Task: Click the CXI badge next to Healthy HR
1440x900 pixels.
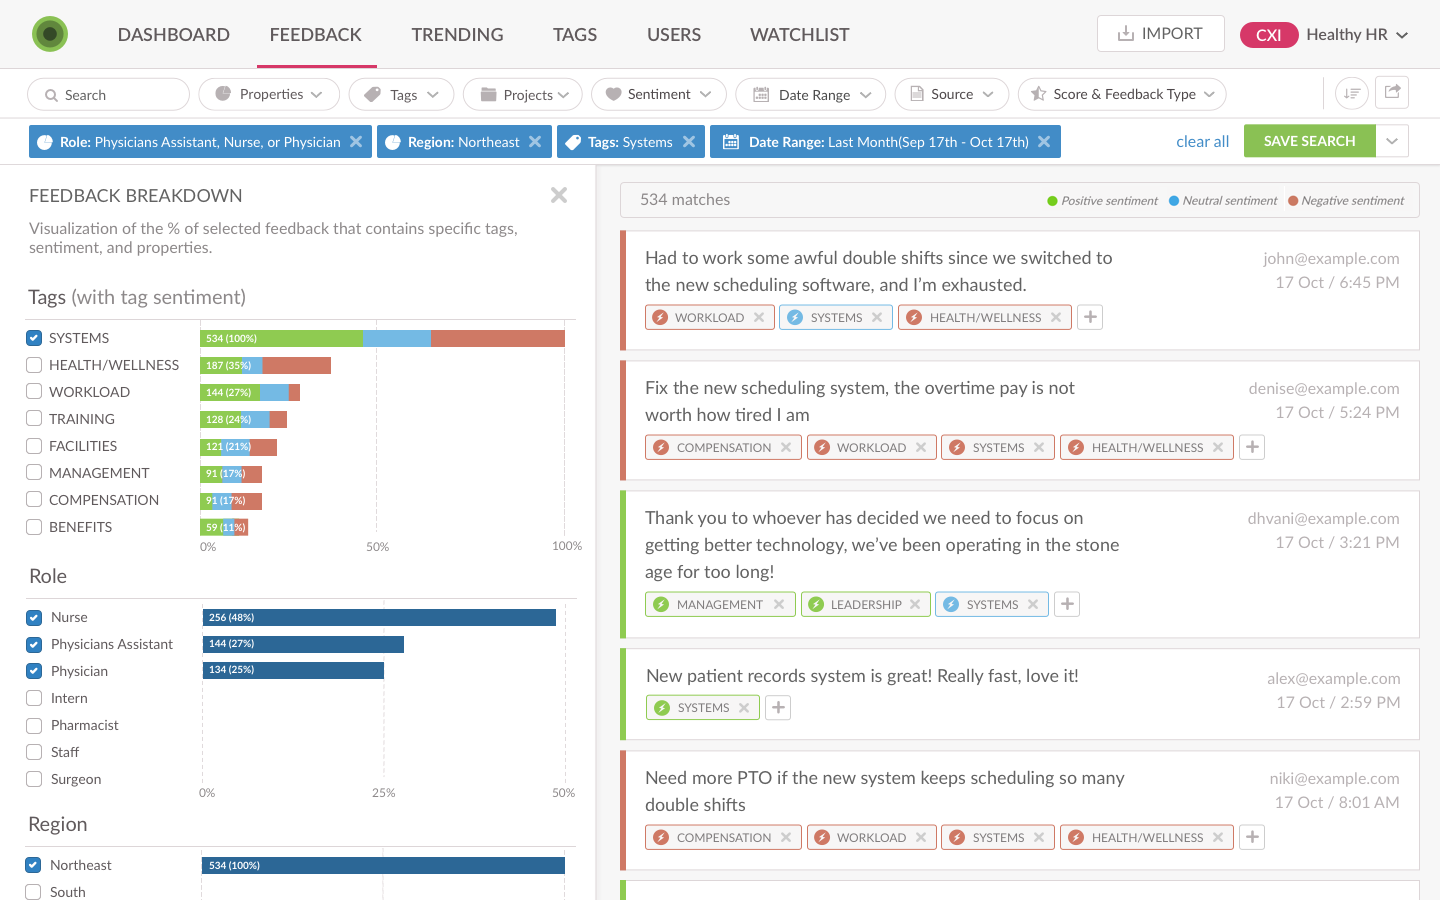Action: click(x=1269, y=34)
